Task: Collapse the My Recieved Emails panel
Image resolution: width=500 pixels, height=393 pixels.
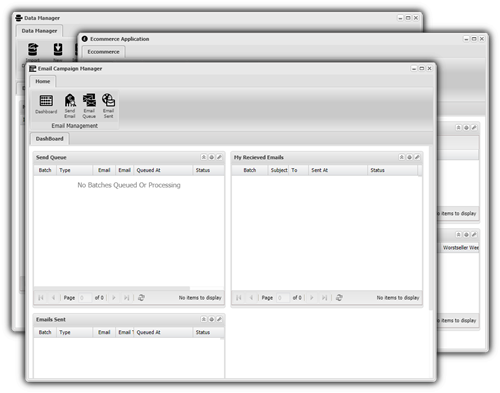Action: pyautogui.click(x=402, y=157)
